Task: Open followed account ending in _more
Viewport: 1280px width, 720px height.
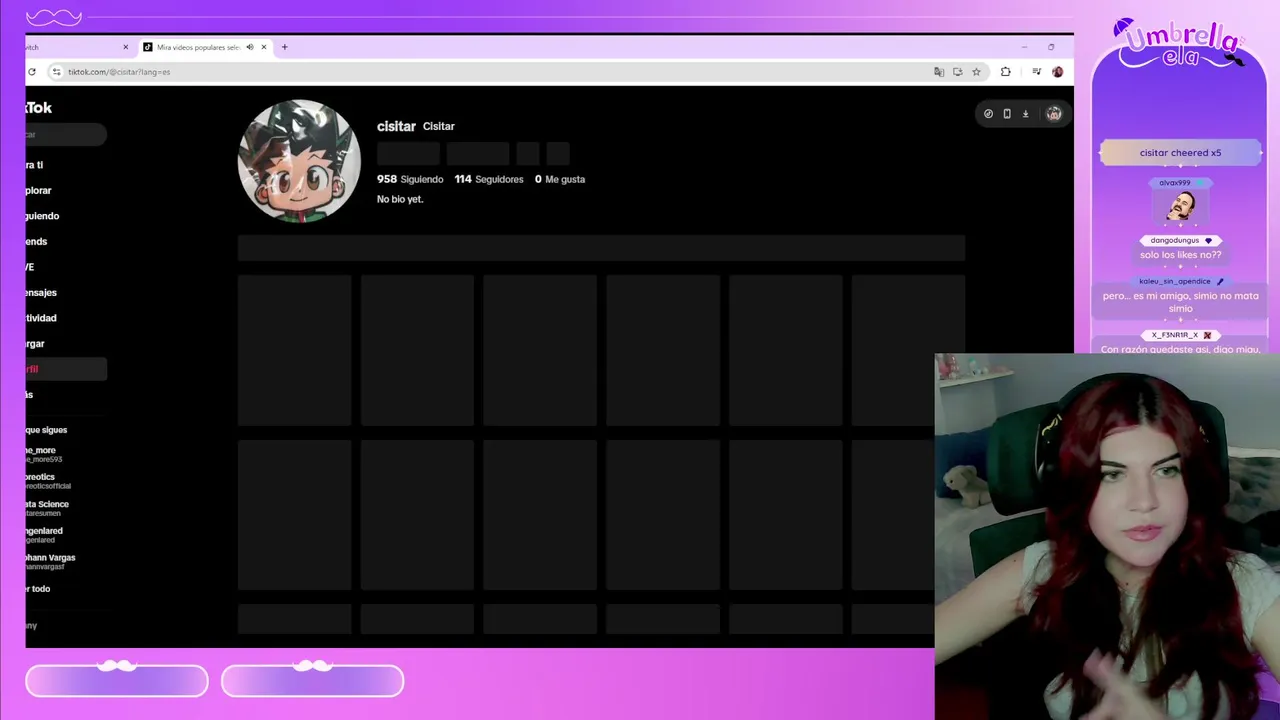Action: coord(44,454)
